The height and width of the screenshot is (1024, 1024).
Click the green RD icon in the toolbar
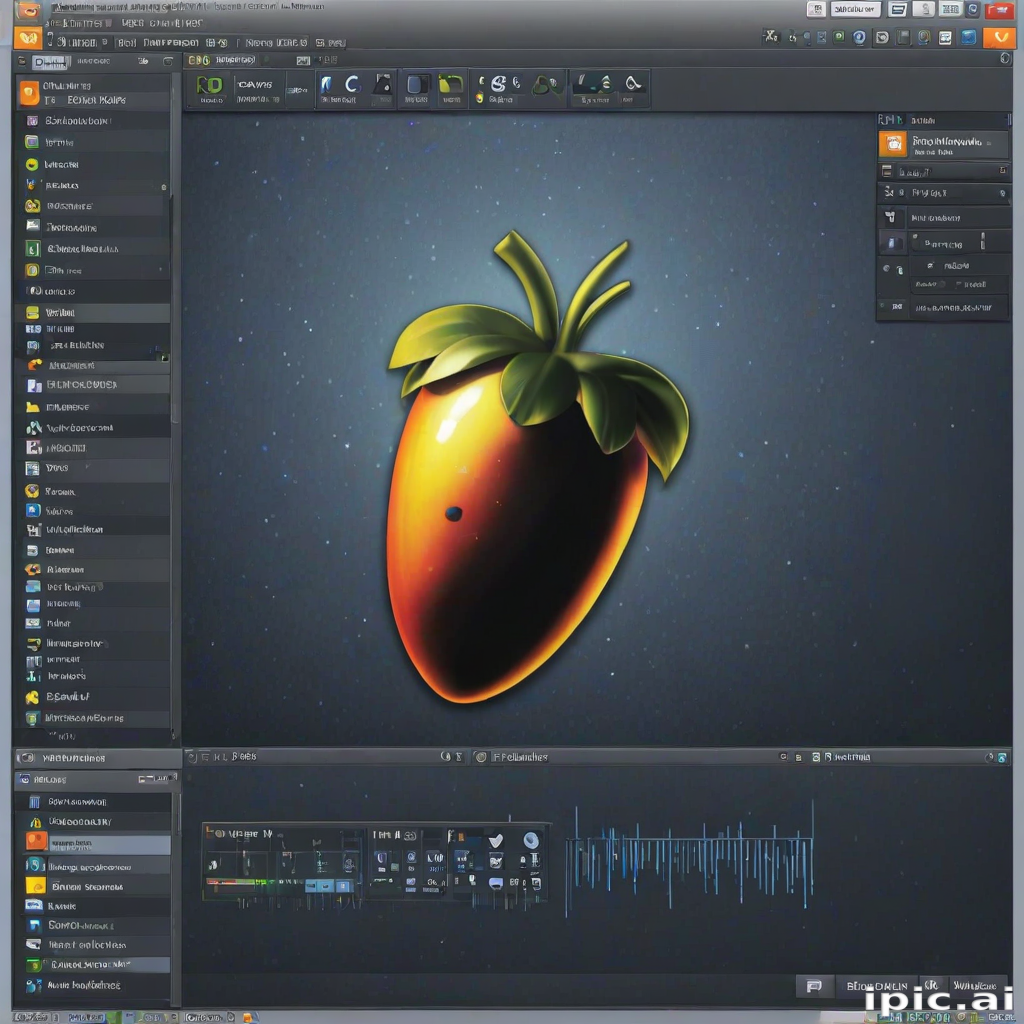pos(210,86)
